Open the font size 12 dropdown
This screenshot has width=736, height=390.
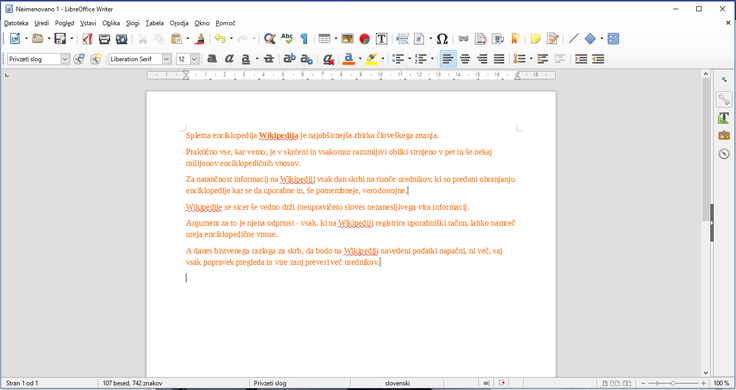click(194, 59)
